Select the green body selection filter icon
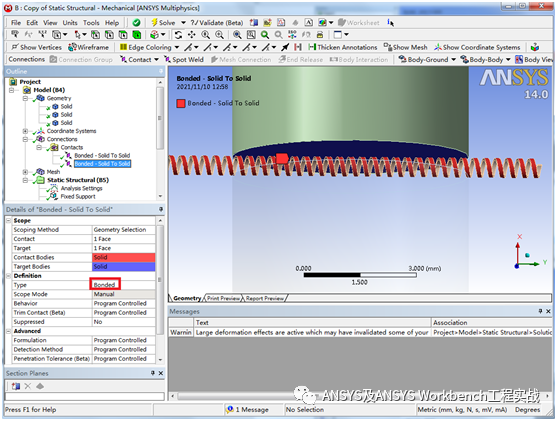Viewport: 557px width, 421px height. click(137, 35)
